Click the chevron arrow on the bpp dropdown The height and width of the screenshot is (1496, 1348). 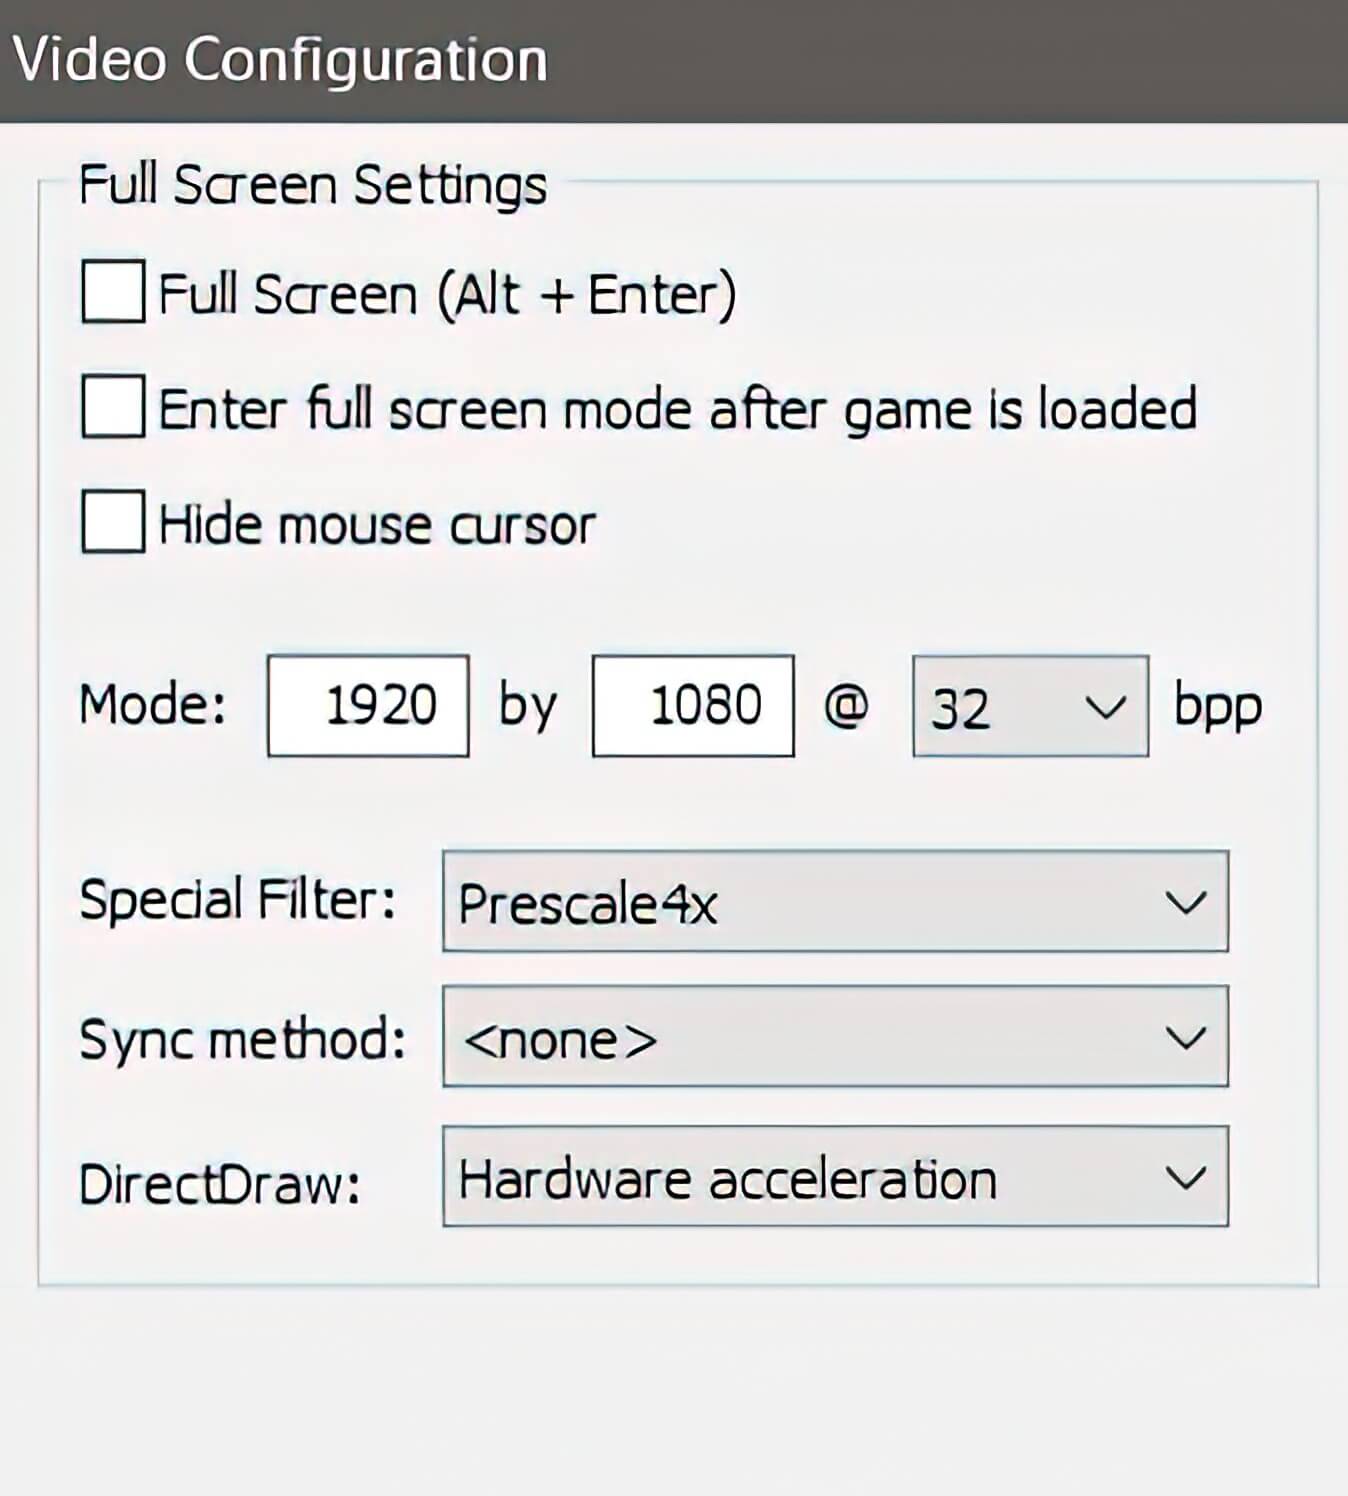(1105, 708)
